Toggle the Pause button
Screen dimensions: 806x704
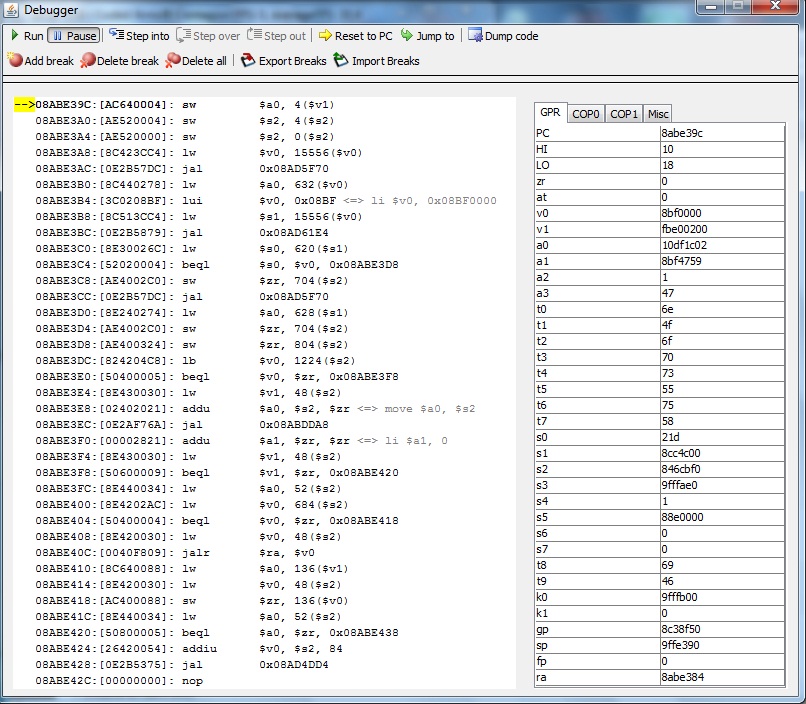tap(73, 36)
